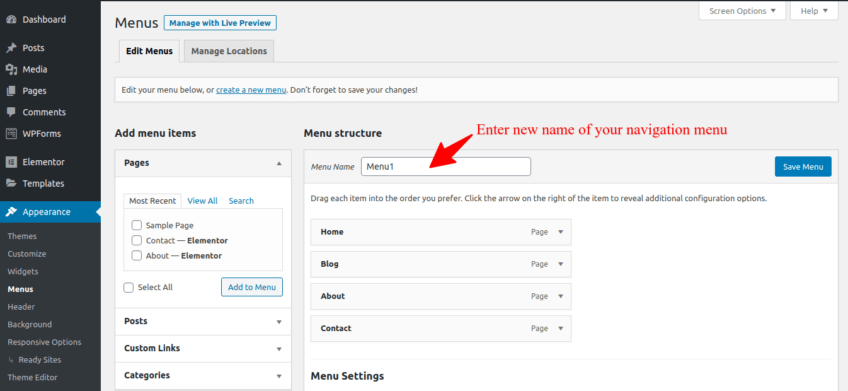
Task: Check the Sample Page checkbox
Action: pos(137,225)
